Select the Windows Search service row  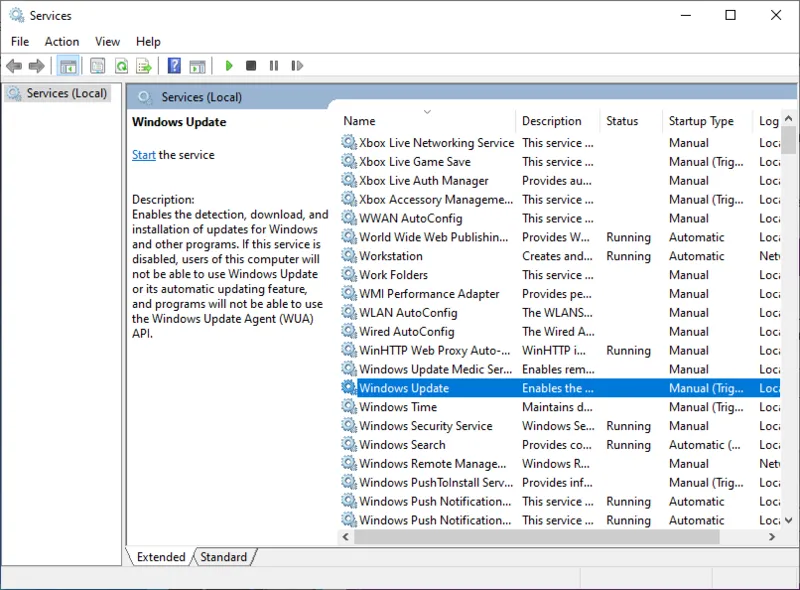click(x=402, y=445)
